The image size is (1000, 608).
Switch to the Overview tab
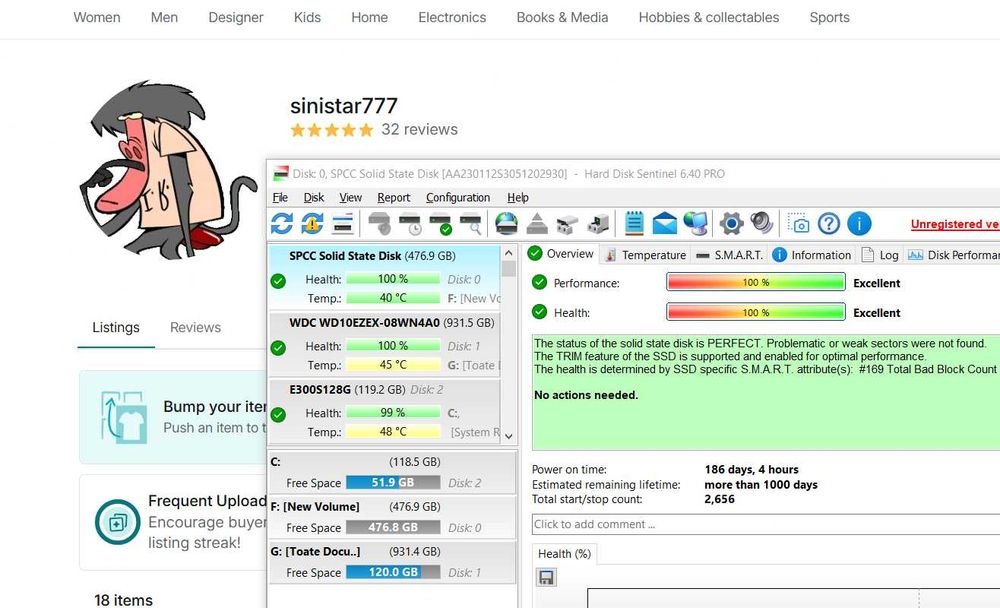point(561,254)
